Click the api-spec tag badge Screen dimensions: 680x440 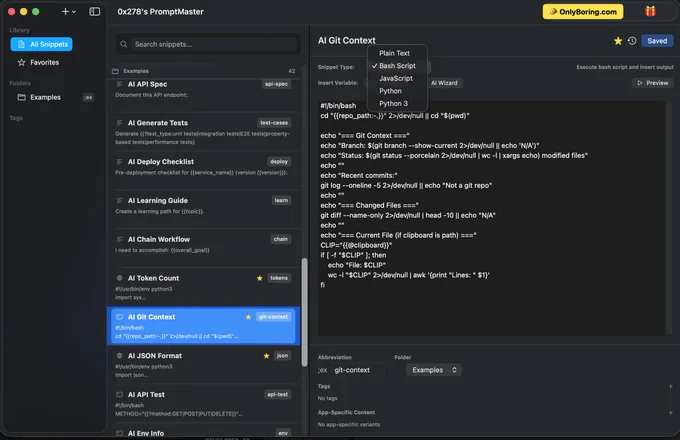(276, 84)
